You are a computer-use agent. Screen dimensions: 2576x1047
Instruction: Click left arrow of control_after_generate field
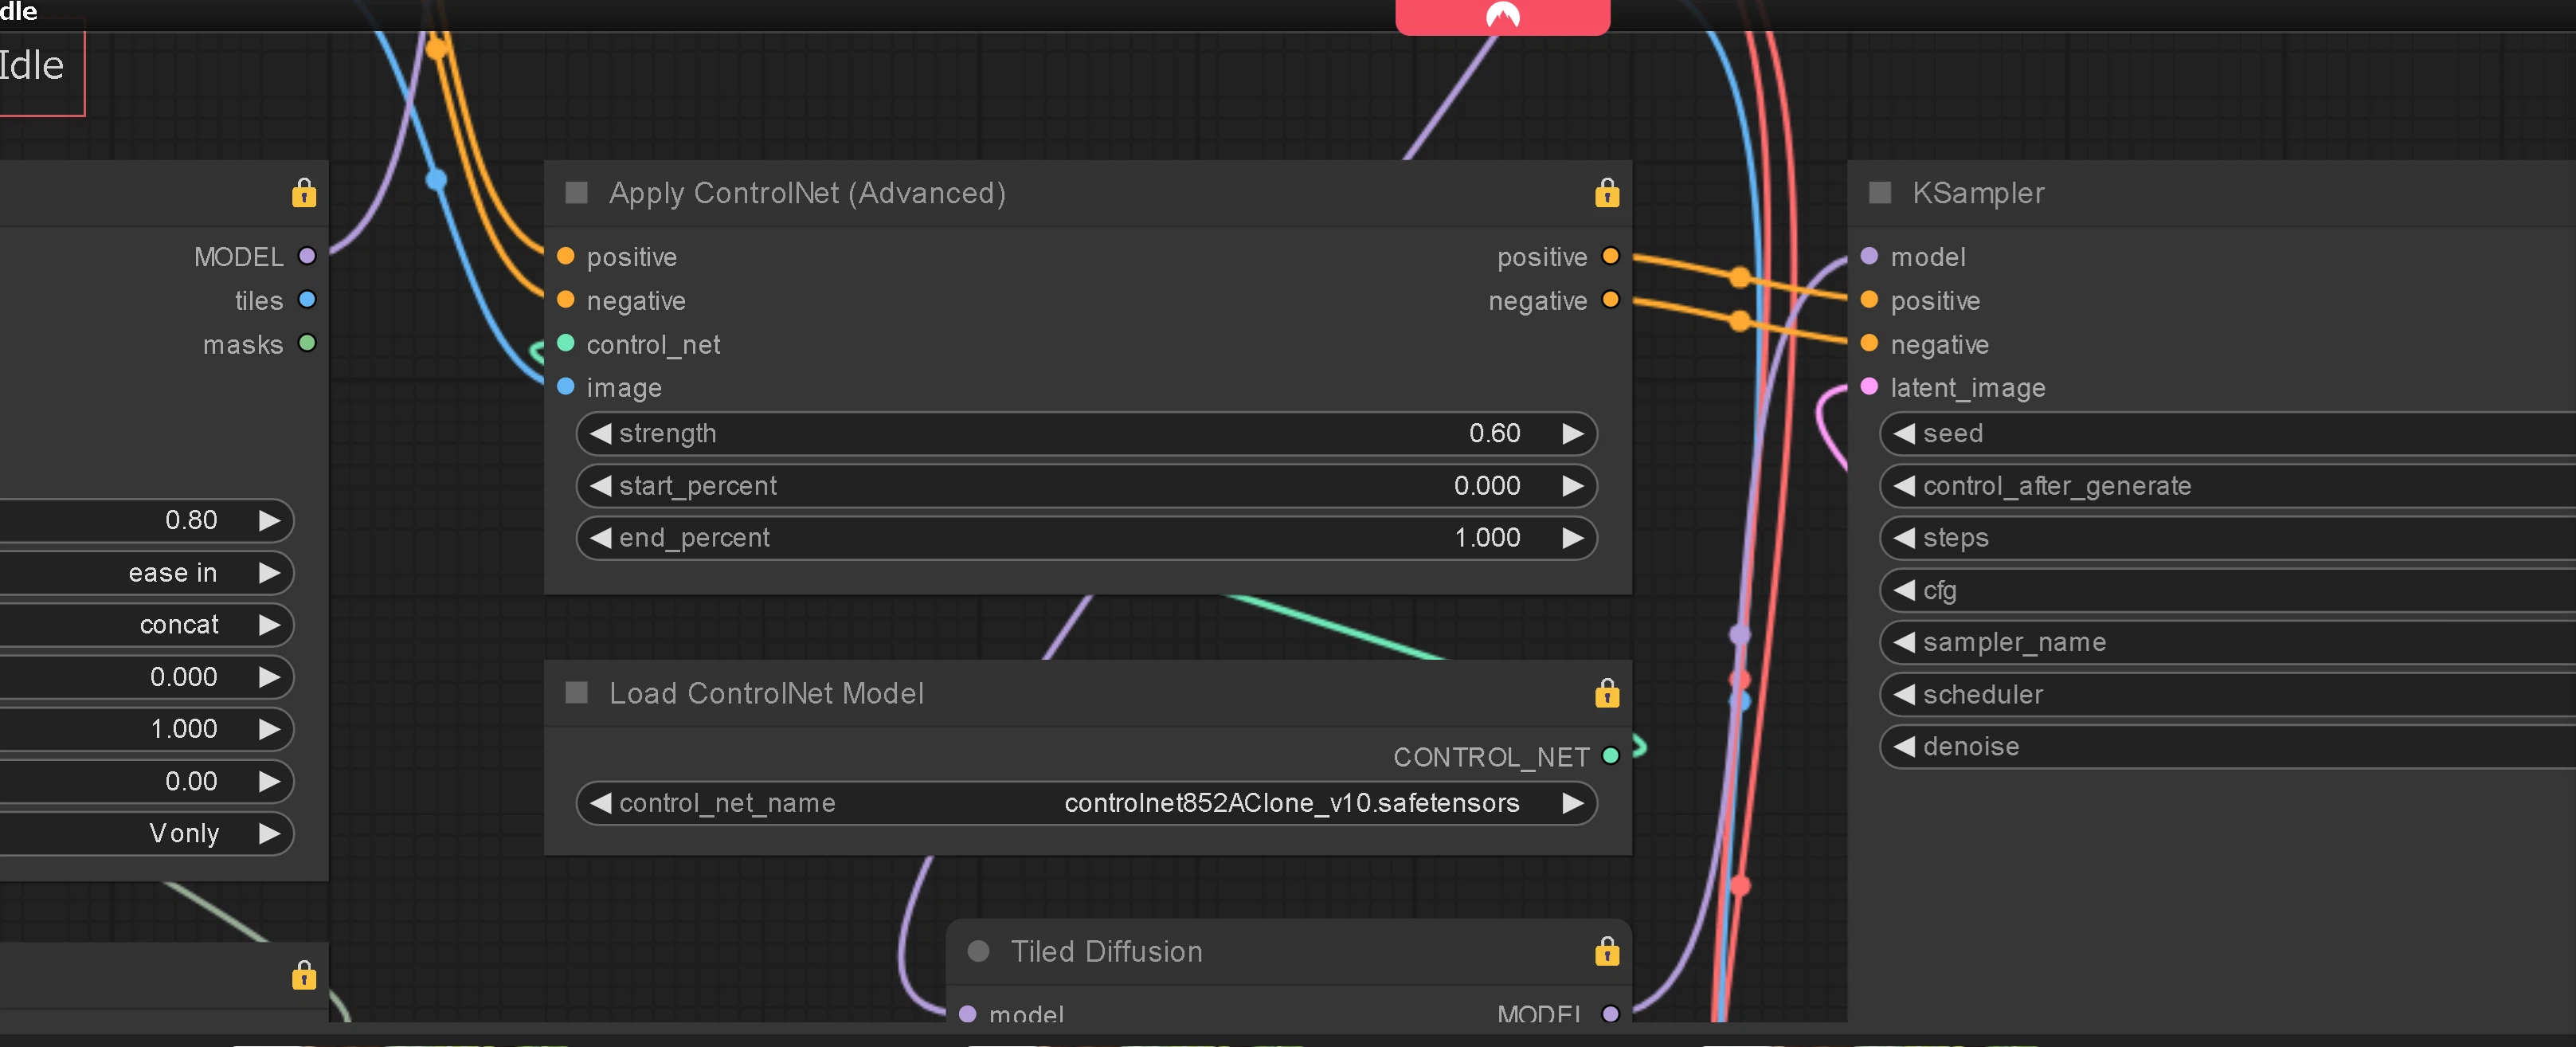1904,485
